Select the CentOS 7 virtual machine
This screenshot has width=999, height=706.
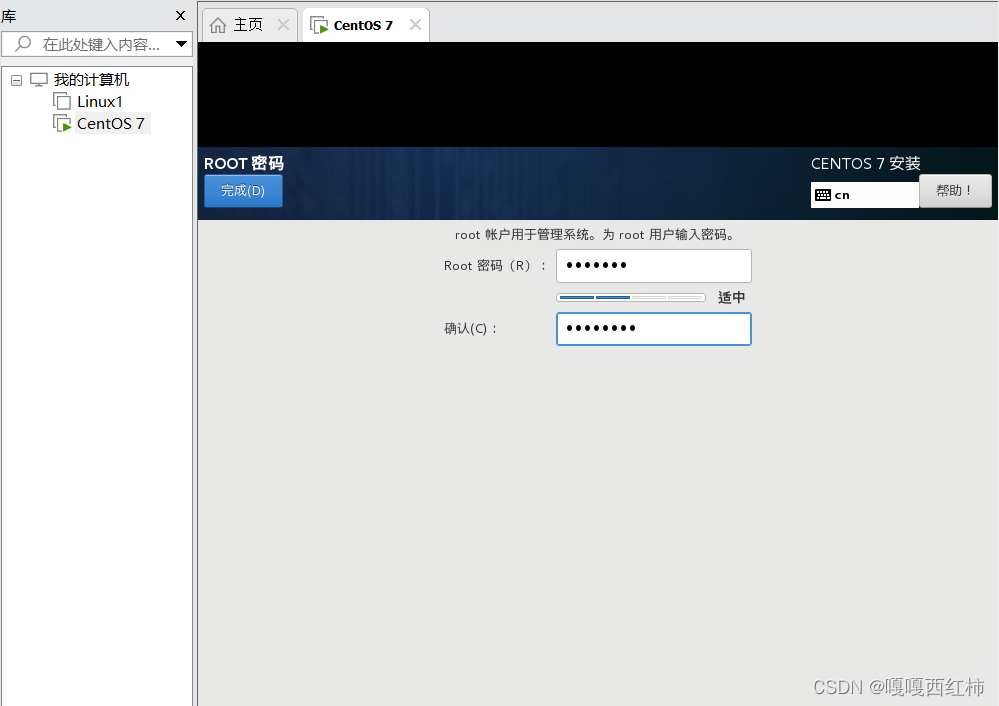(x=111, y=124)
